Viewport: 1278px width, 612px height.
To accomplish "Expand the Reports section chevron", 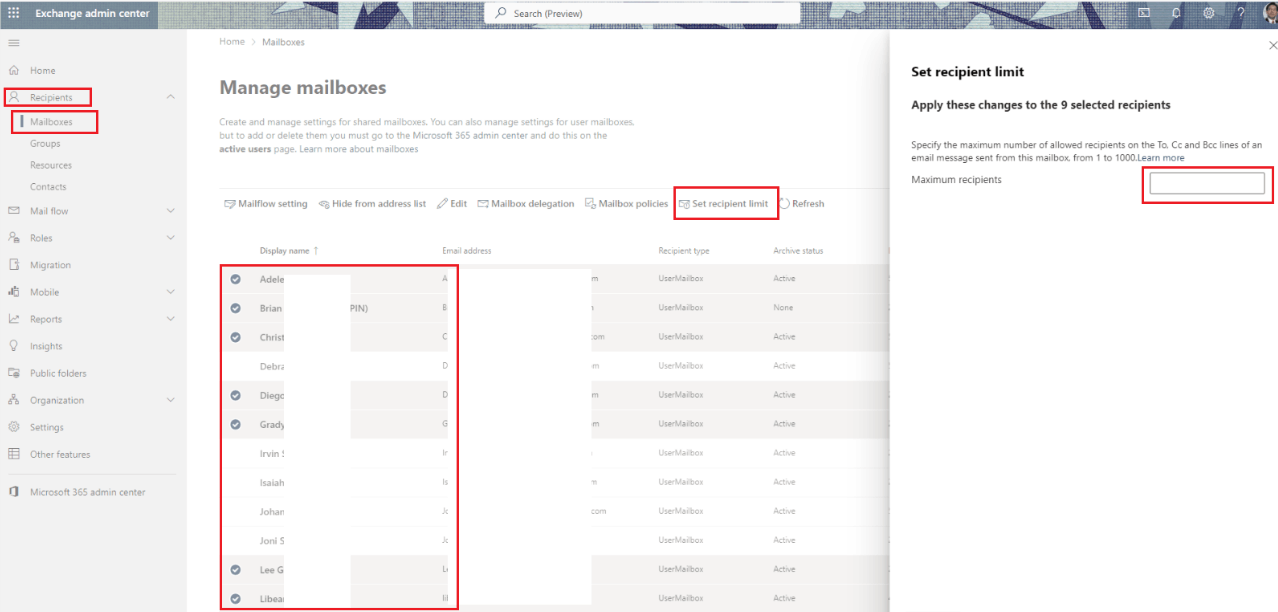I will [170, 319].
